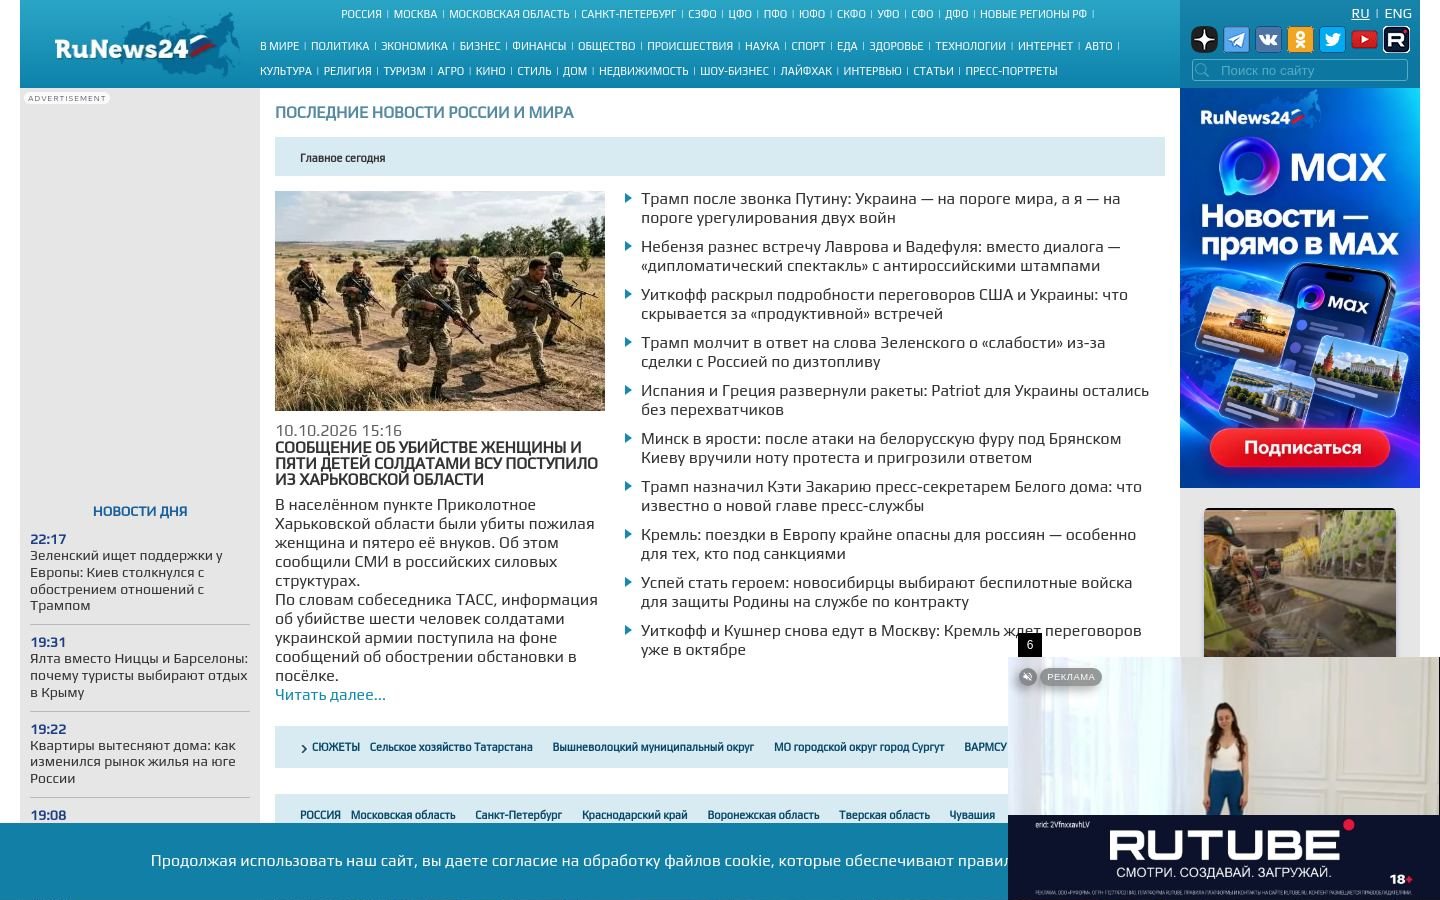Click the site search field
The image size is (1440, 900).
(1300, 70)
